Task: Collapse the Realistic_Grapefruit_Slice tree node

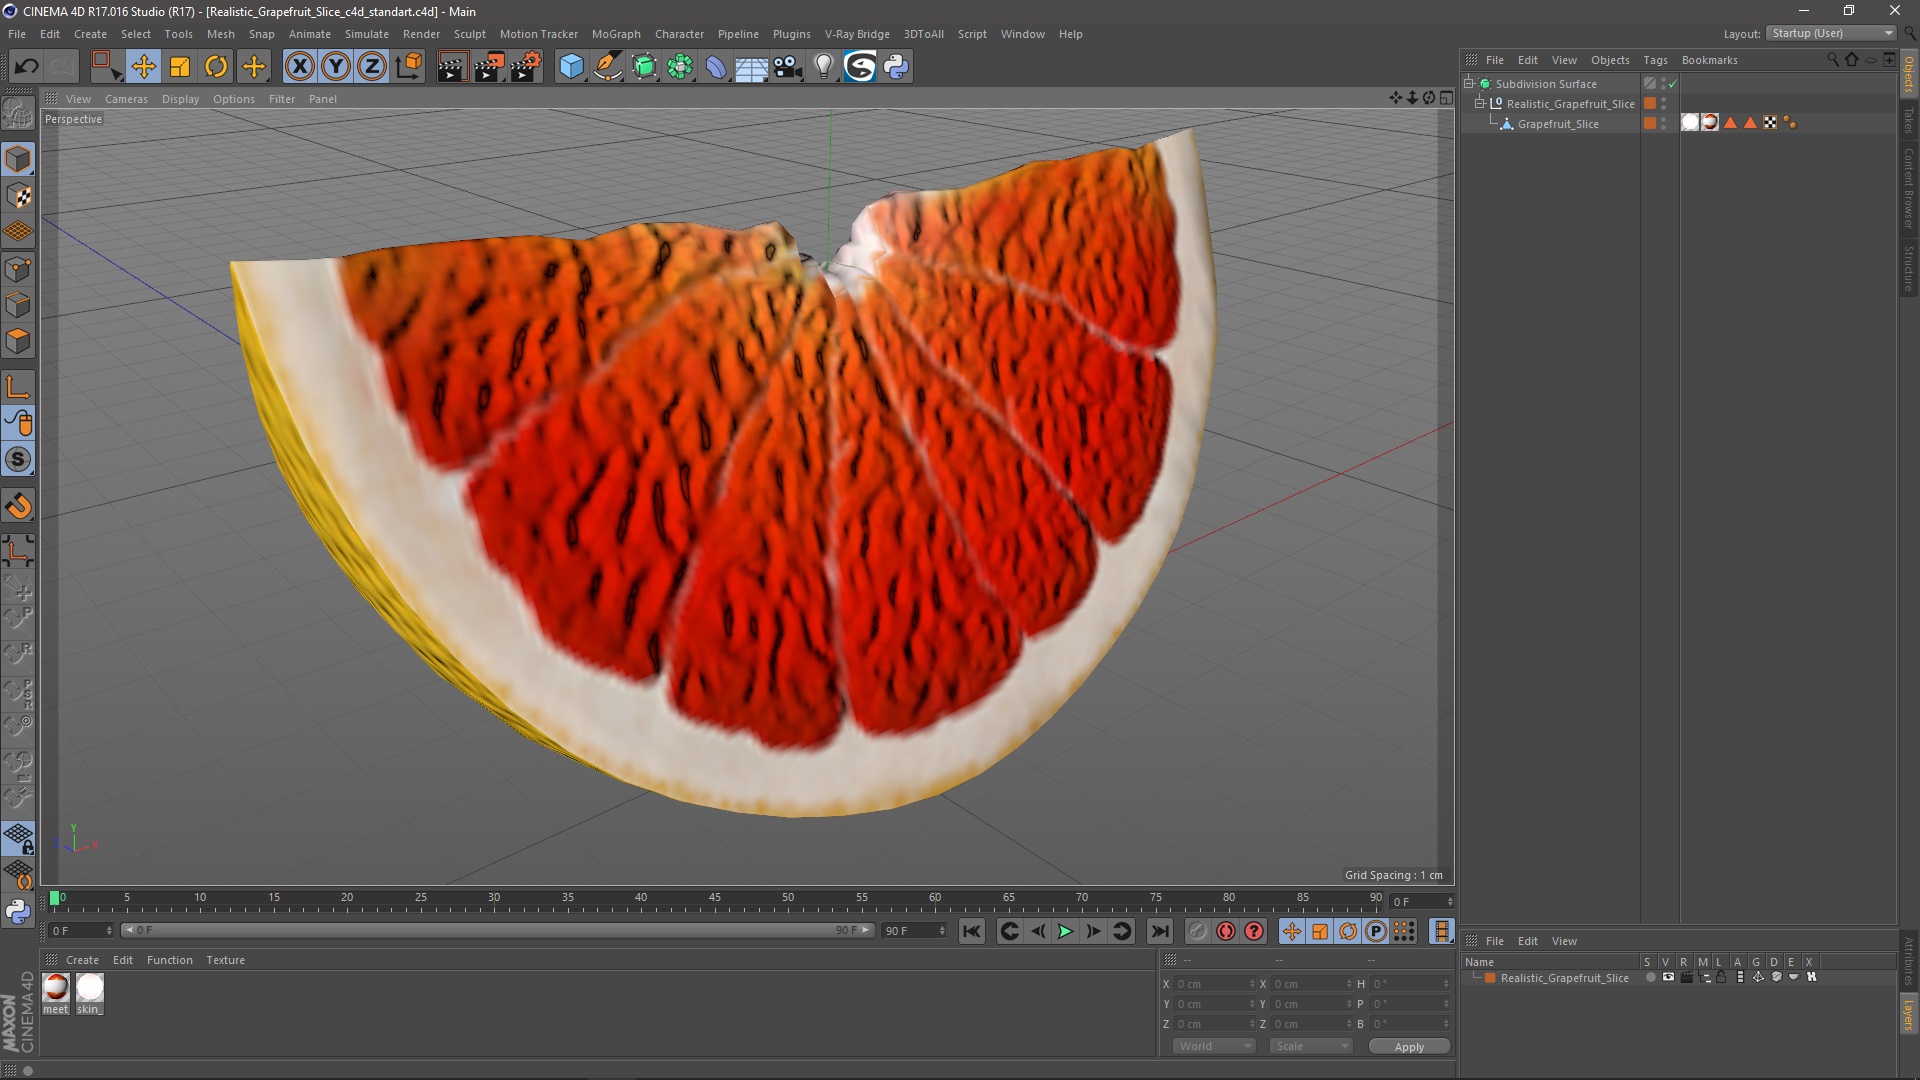Action: (1480, 104)
